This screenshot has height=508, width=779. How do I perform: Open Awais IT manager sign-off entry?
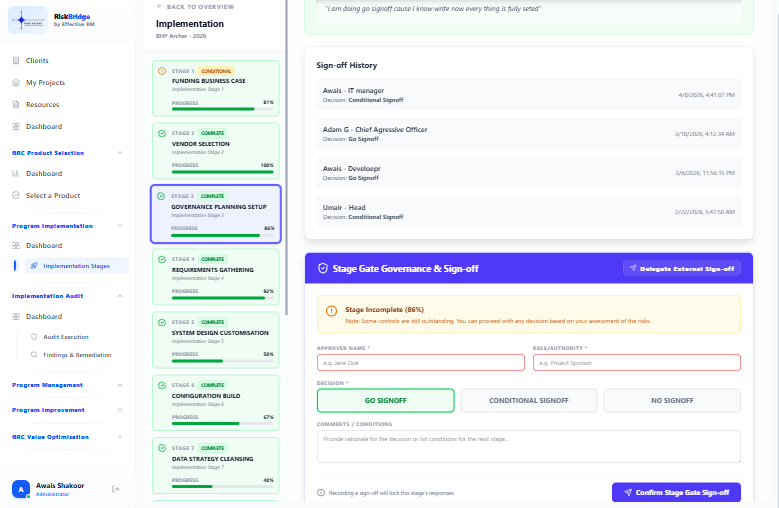[529, 95]
